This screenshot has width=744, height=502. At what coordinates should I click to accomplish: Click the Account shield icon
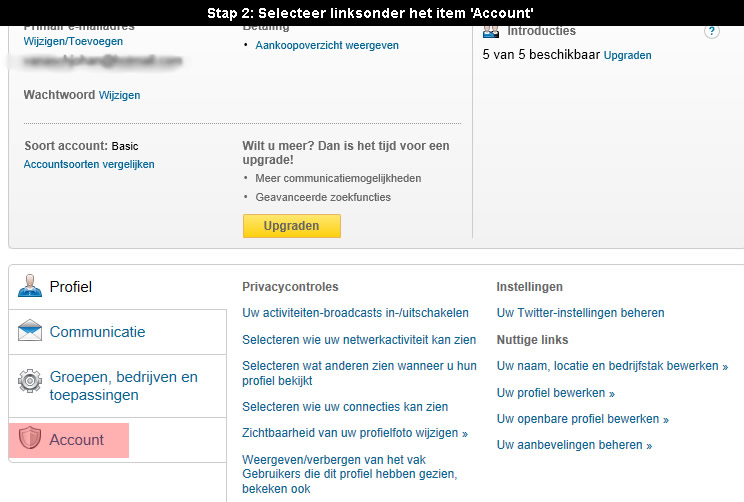(x=29, y=437)
